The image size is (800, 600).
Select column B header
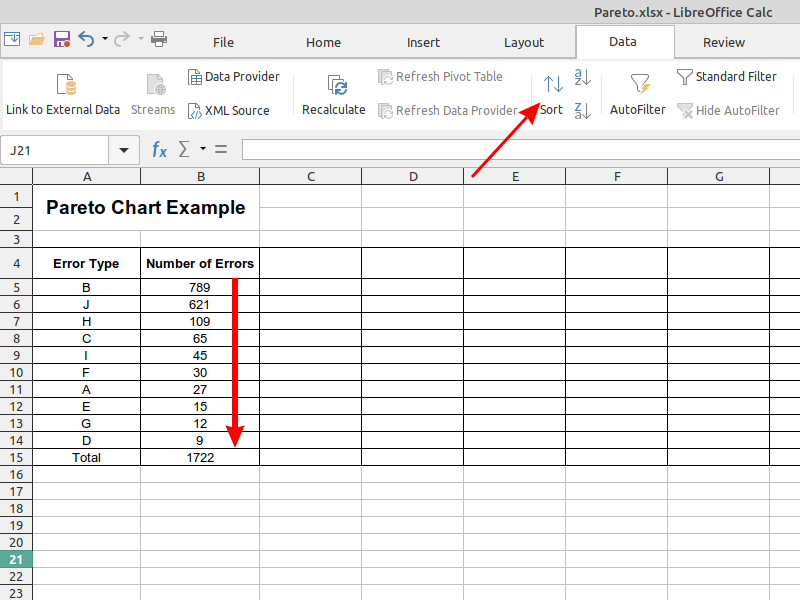[x=200, y=177]
